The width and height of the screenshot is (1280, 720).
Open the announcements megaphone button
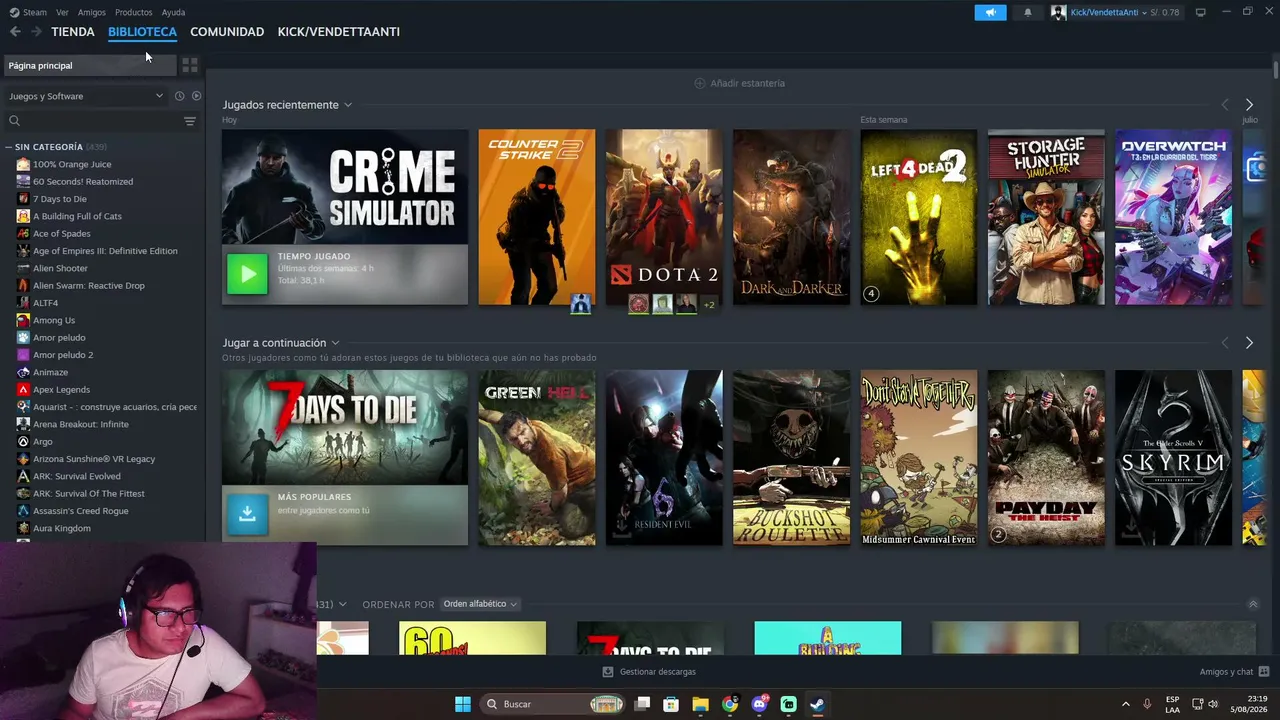click(x=990, y=12)
